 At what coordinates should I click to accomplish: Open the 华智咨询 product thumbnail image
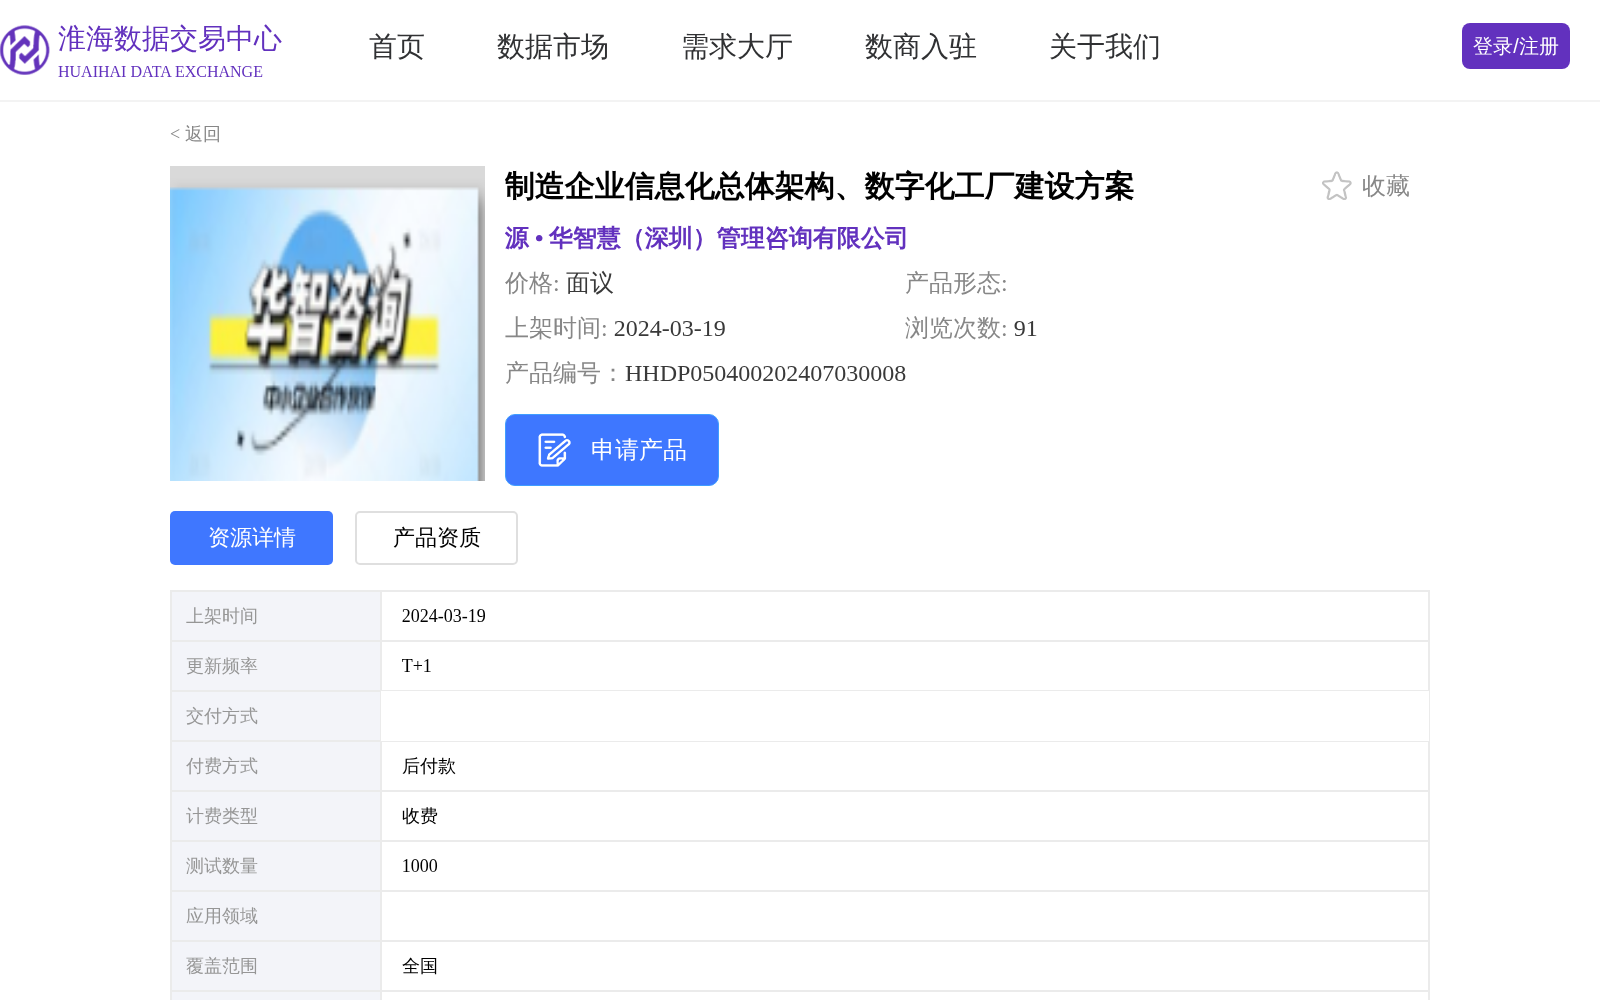coord(327,323)
